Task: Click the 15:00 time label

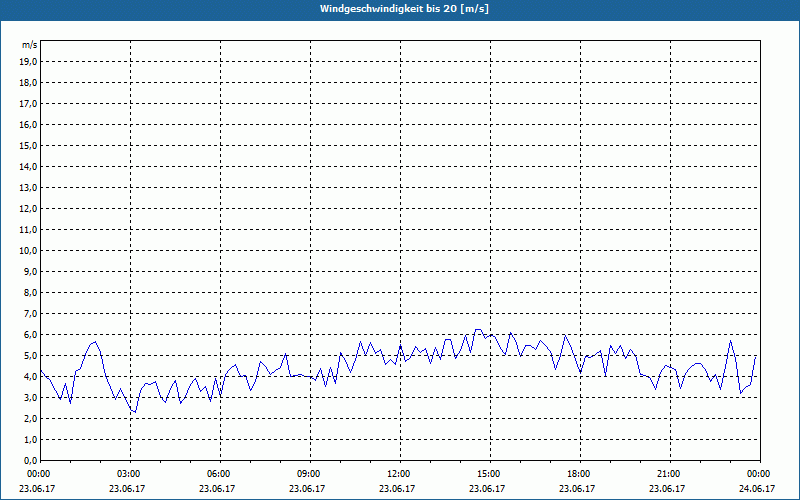Action: click(x=489, y=474)
